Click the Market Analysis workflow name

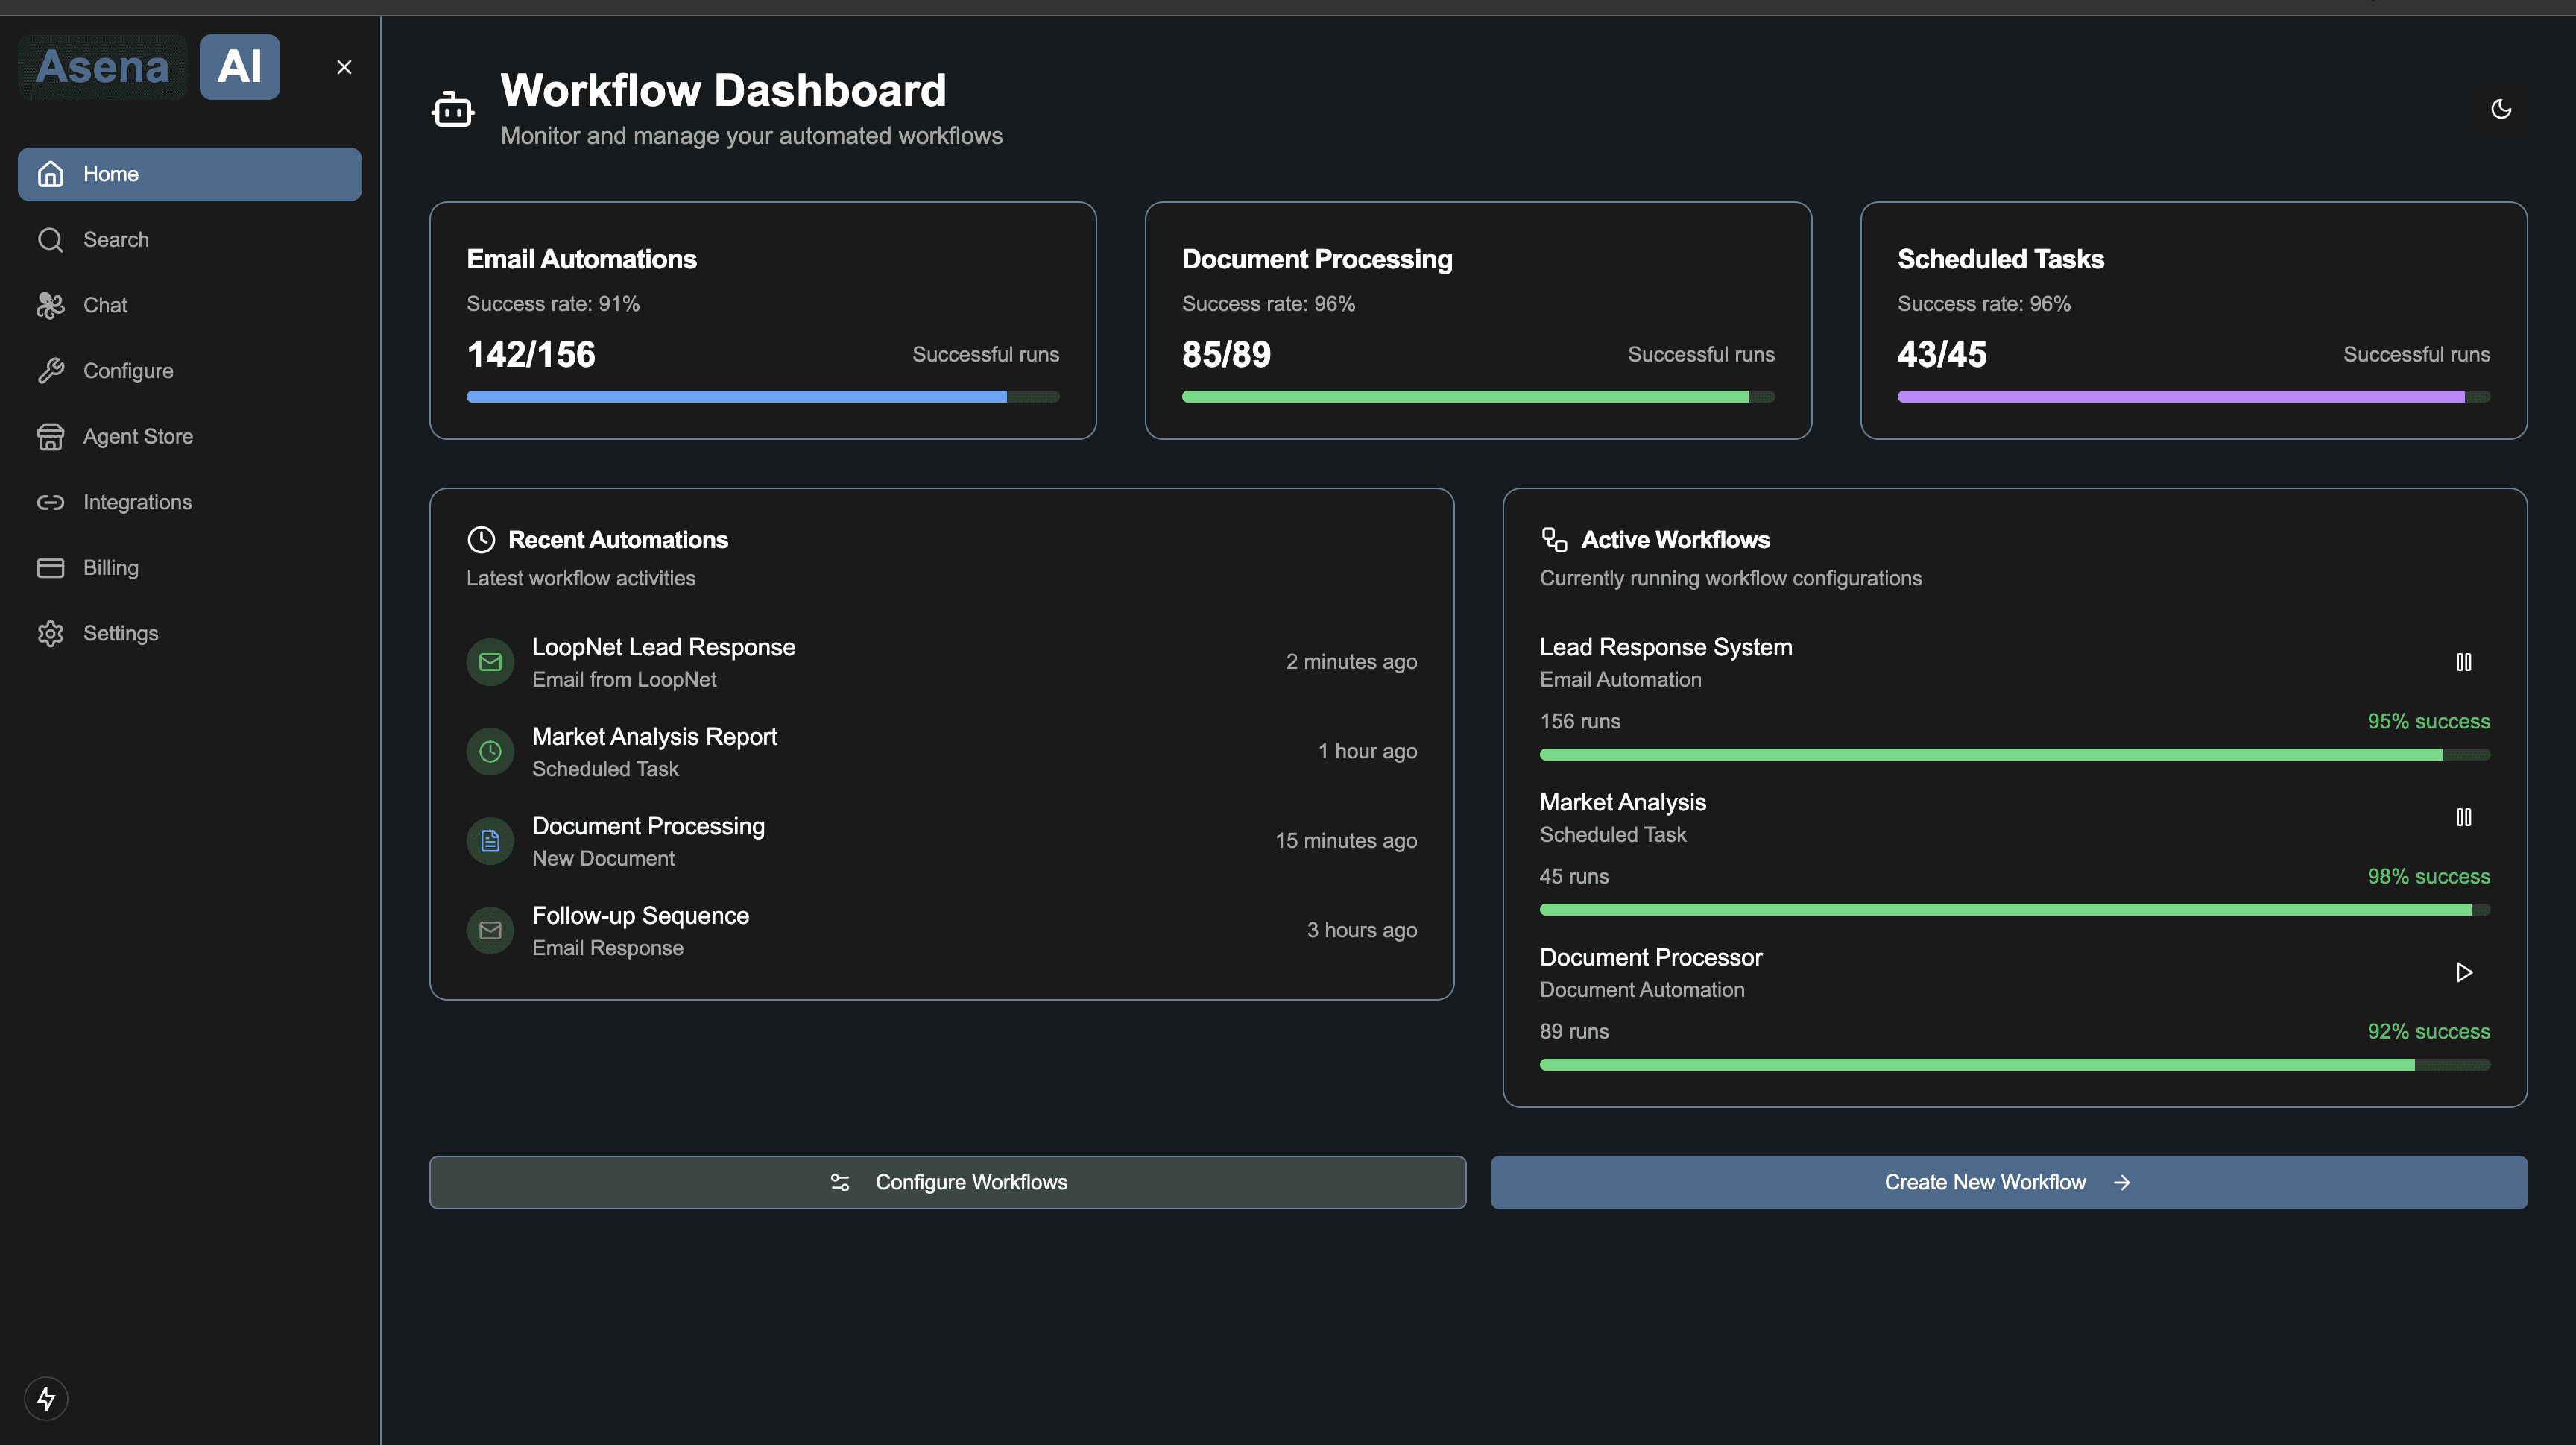coord(1623,802)
